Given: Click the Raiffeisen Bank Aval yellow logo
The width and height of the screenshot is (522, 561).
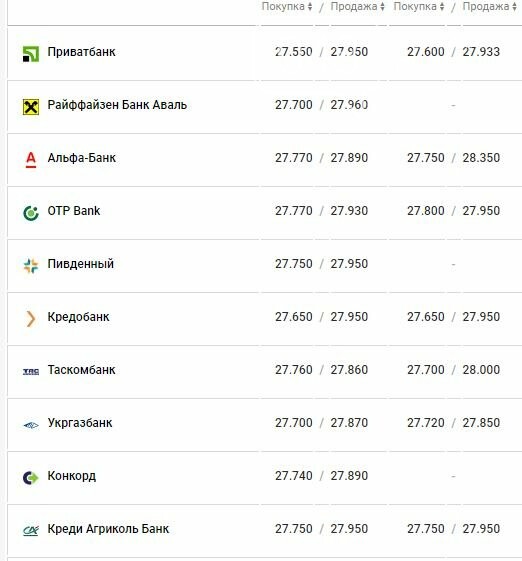Looking at the screenshot, I should pyautogui.click(x=31, y=107).
